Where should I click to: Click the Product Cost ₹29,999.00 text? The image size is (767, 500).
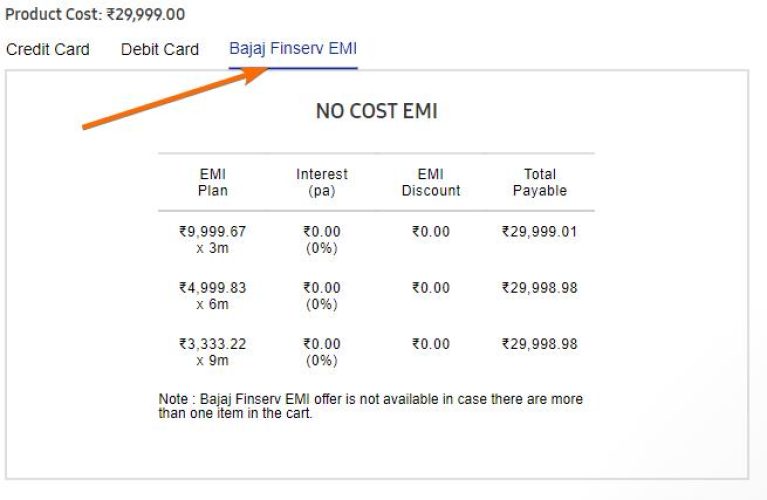tap(95, 16)
